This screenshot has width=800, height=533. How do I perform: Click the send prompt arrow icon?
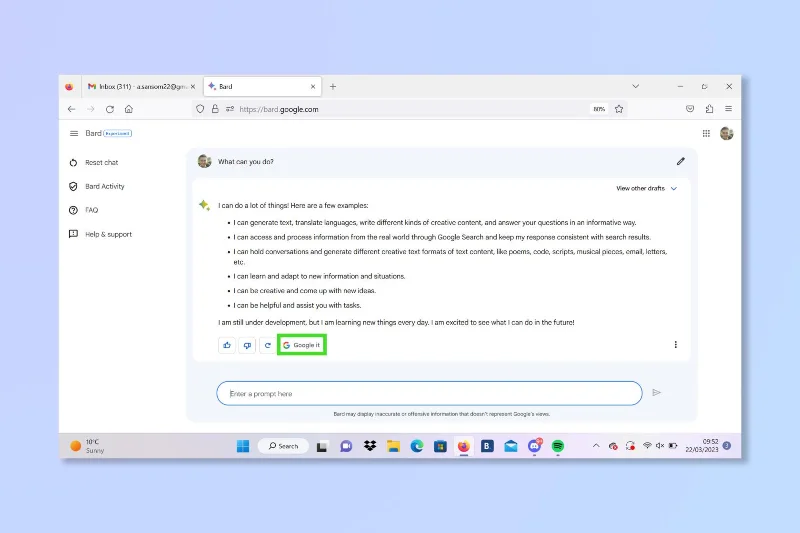[x=657, y=392]
